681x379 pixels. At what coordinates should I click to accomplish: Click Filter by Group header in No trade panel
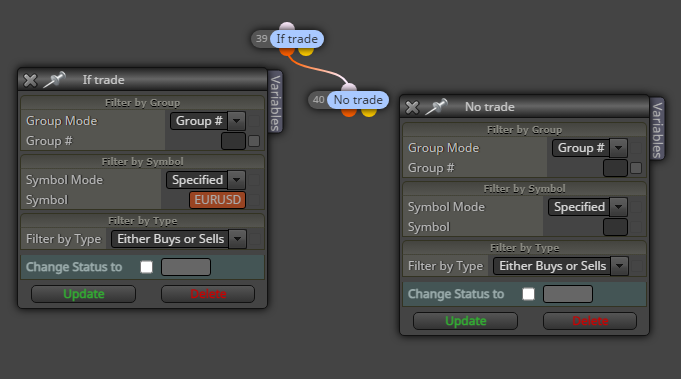point(524,130)
